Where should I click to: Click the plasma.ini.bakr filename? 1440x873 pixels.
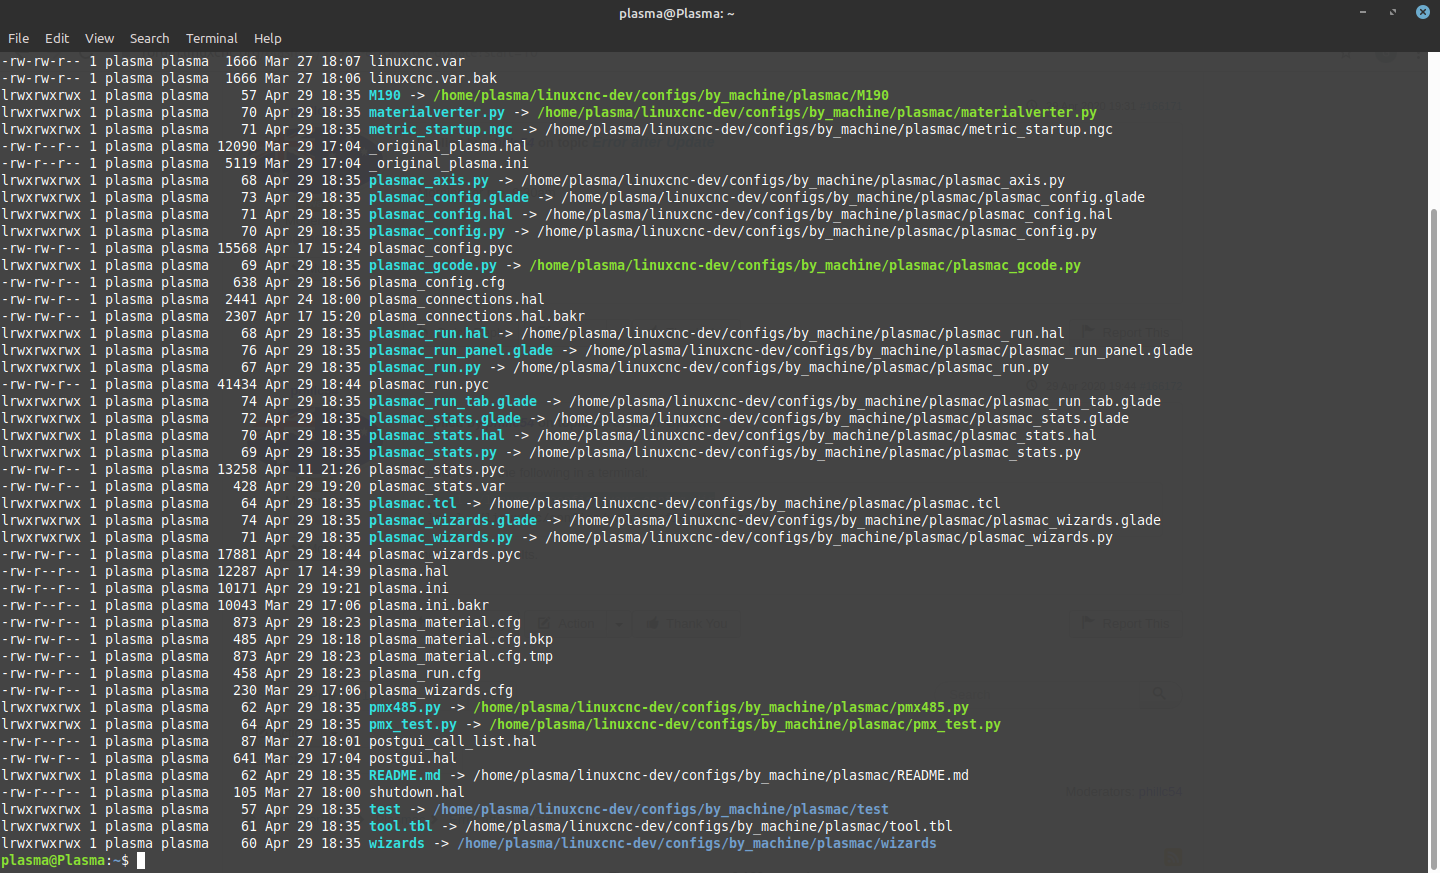point(429,605)
